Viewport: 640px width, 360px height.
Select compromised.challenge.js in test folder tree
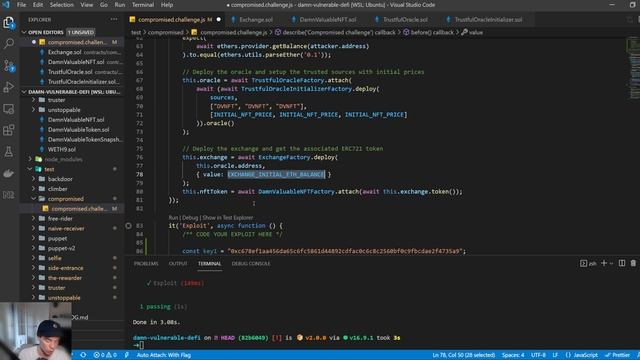pyautogui.click(x=79, y=209)
